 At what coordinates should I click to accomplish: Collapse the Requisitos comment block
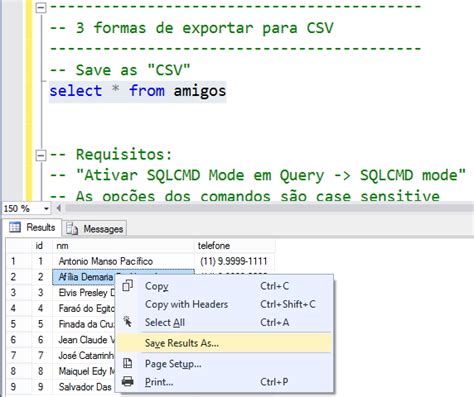tap(41, 155)
